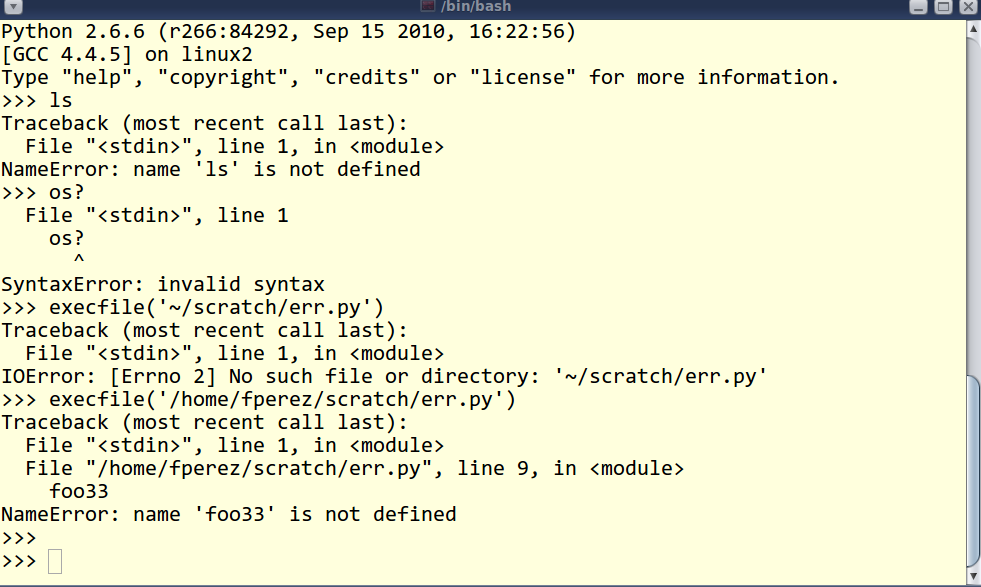Minimize the /bin/bash terminal window
Image resolution: width=981 pixels, height=587 pixels.
(x=918, y=7)
